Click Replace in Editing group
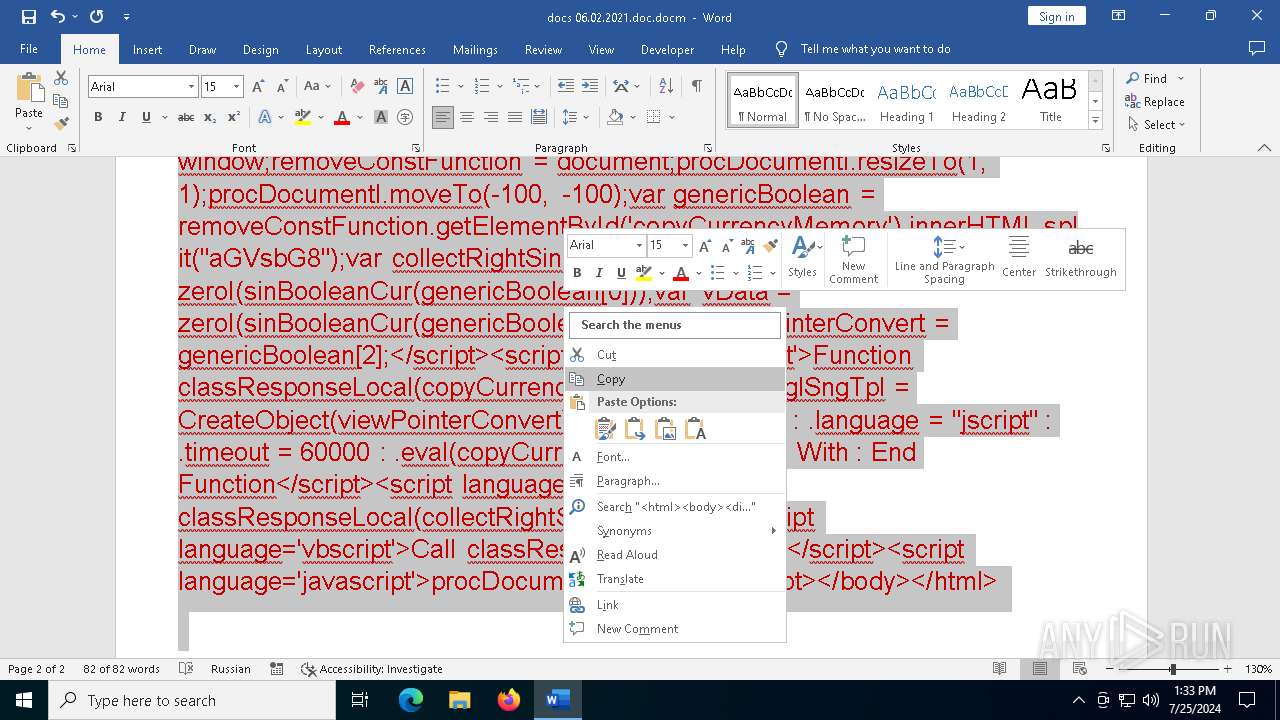The image size is (1280, 720). click(x=1155, y=102)
